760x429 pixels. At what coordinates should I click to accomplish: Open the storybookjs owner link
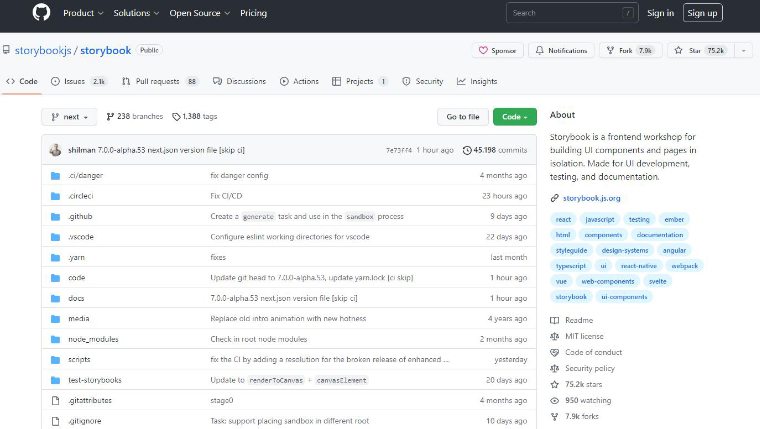[43, 50]
